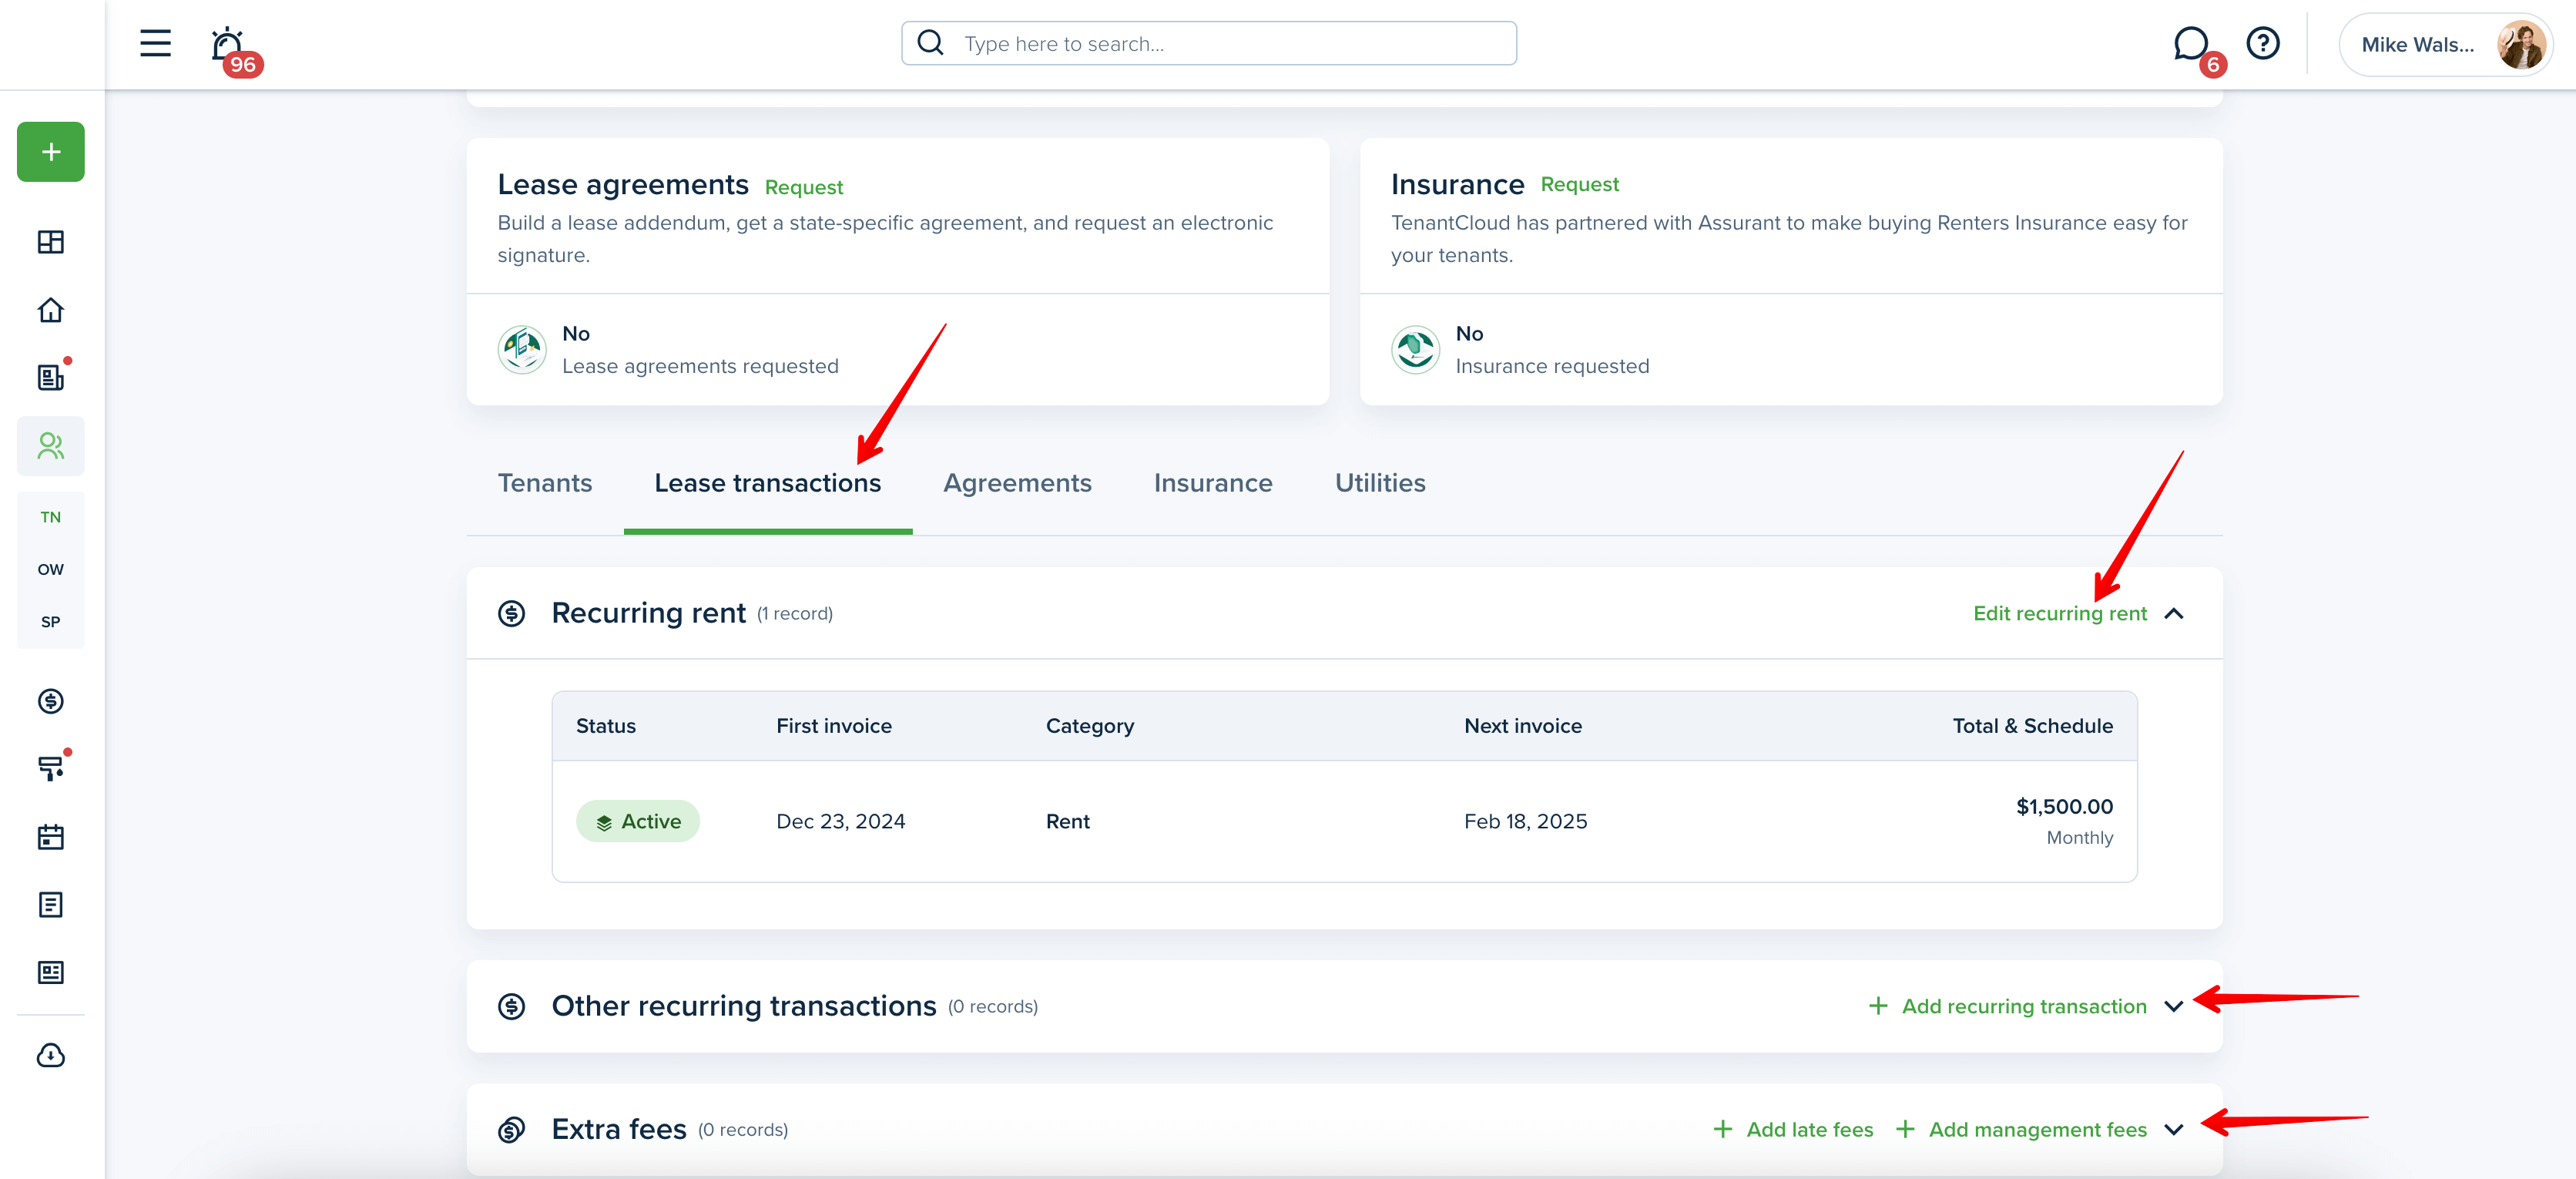Expand the Other recurring transactions chevron
This screenshot has width=2576, height=1179.
[2174, 1007]
